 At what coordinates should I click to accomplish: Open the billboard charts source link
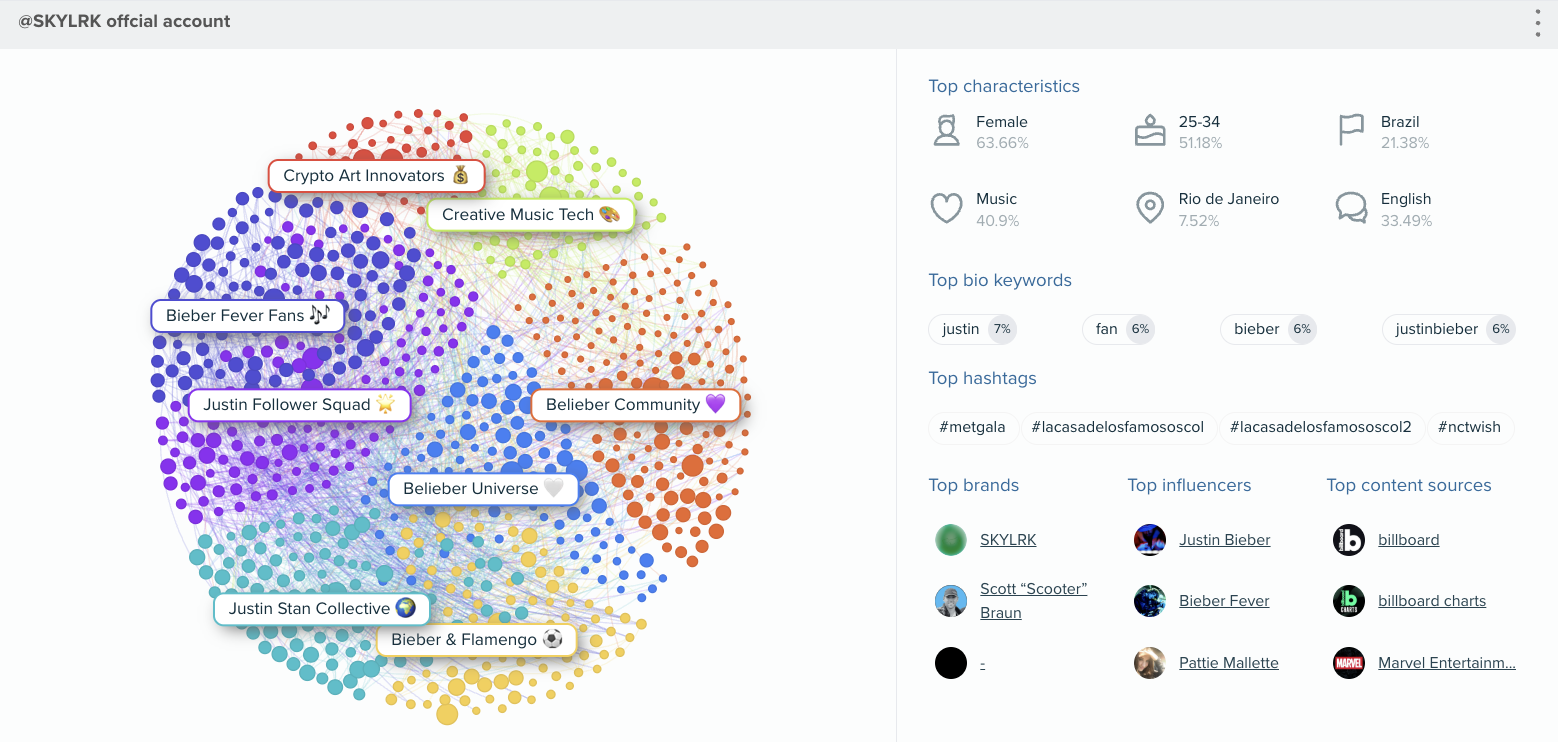(1431, 601)
